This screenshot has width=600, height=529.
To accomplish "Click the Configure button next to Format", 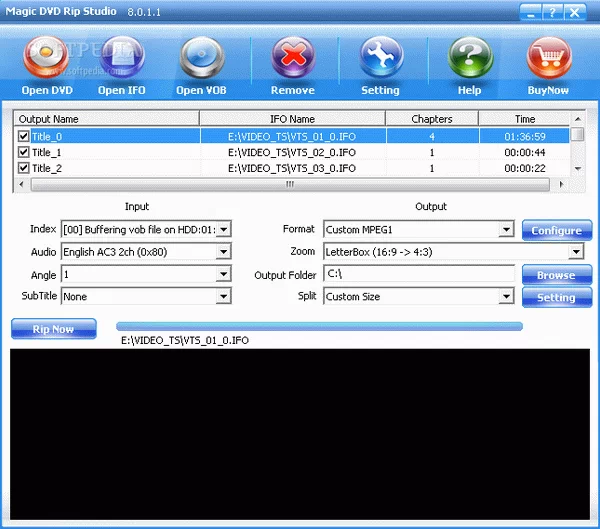I will point(555,230).
